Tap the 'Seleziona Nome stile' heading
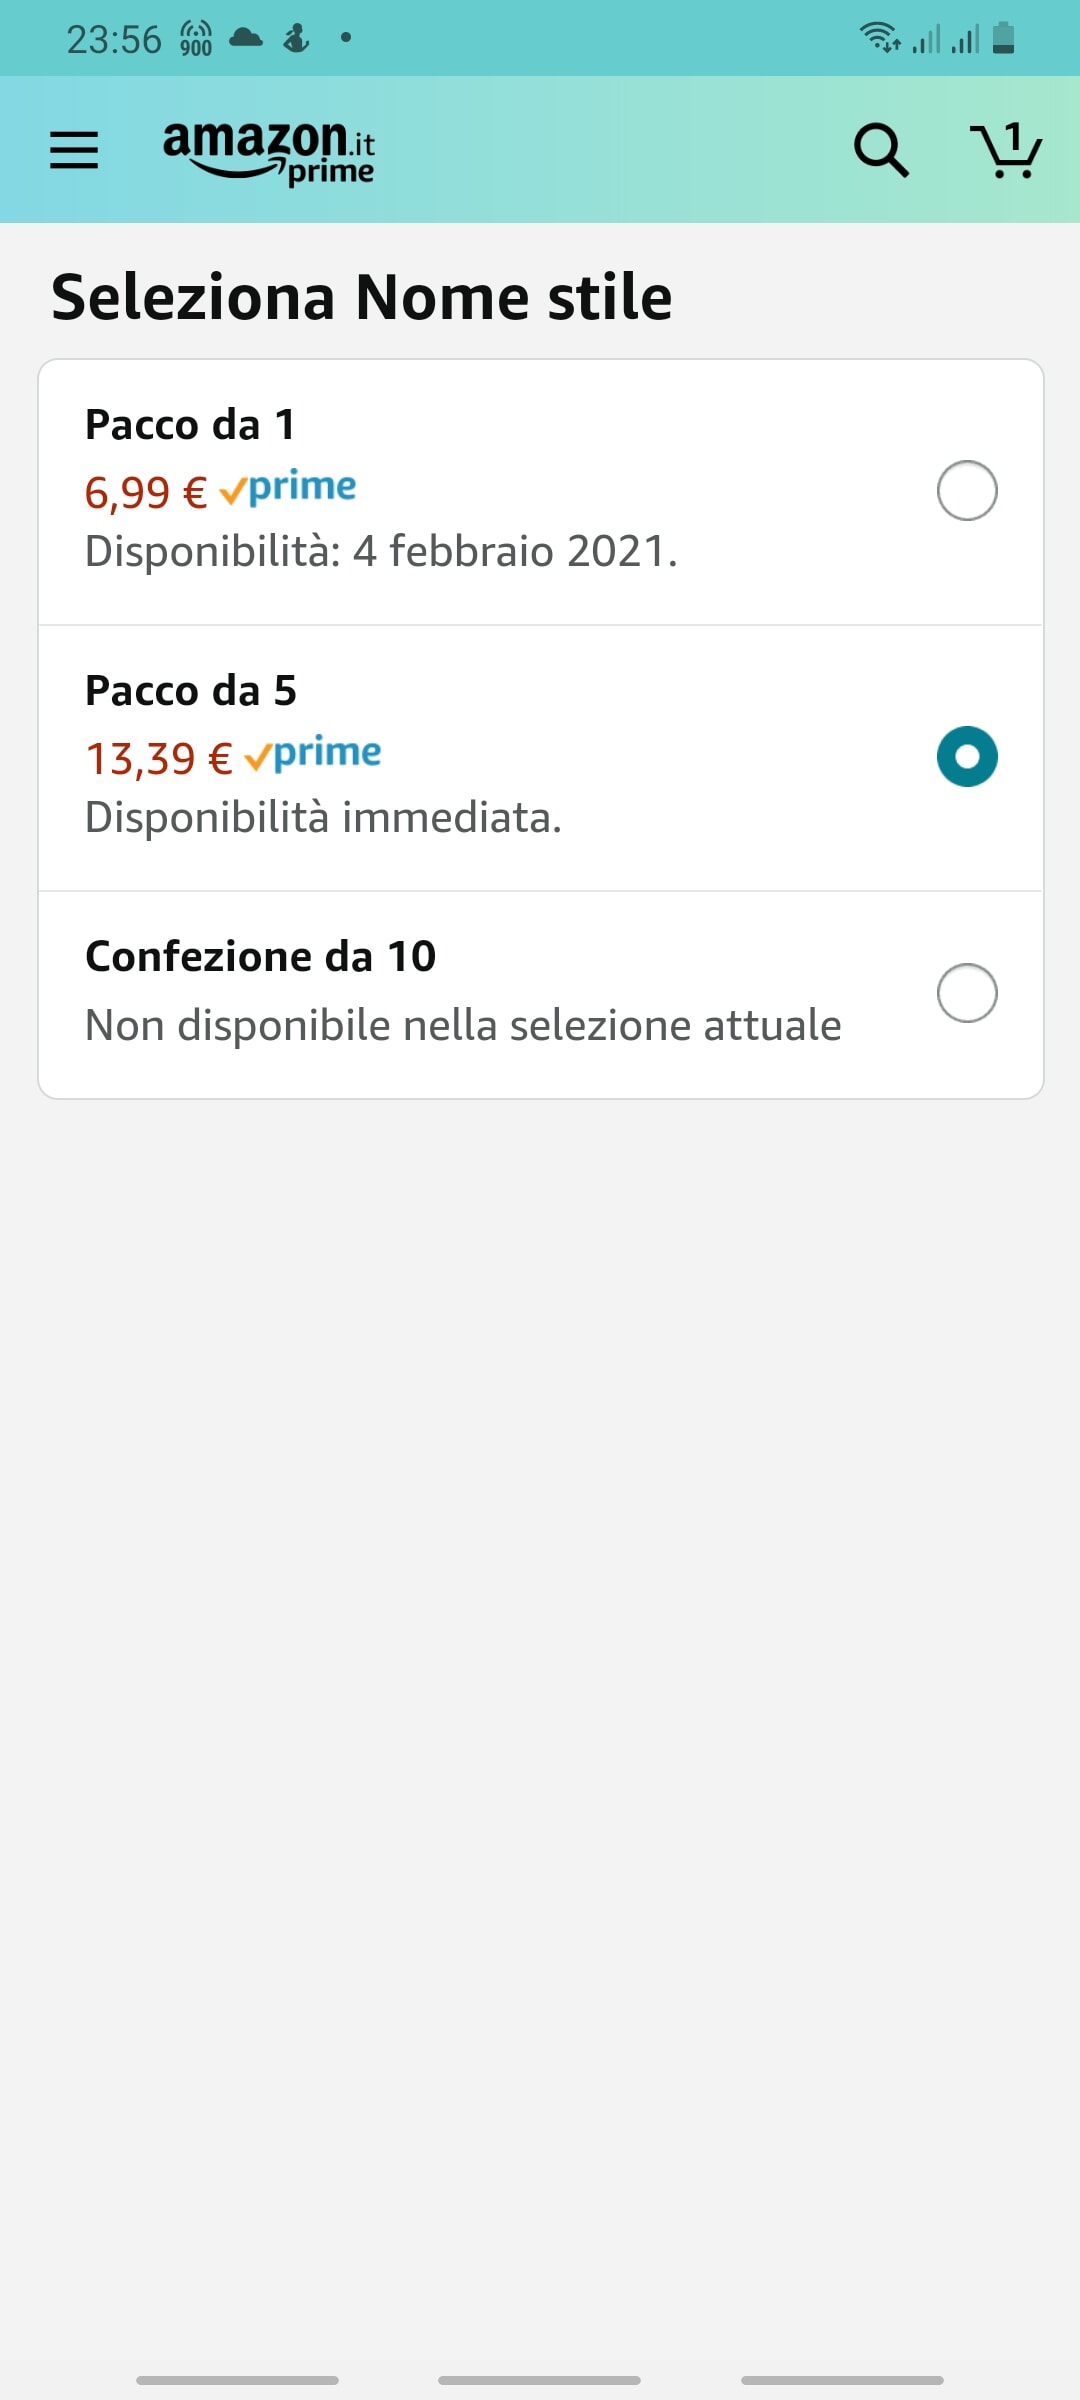Viewport: 1080px width, 2400px height. pyautogui.click(x=361, y=297)
